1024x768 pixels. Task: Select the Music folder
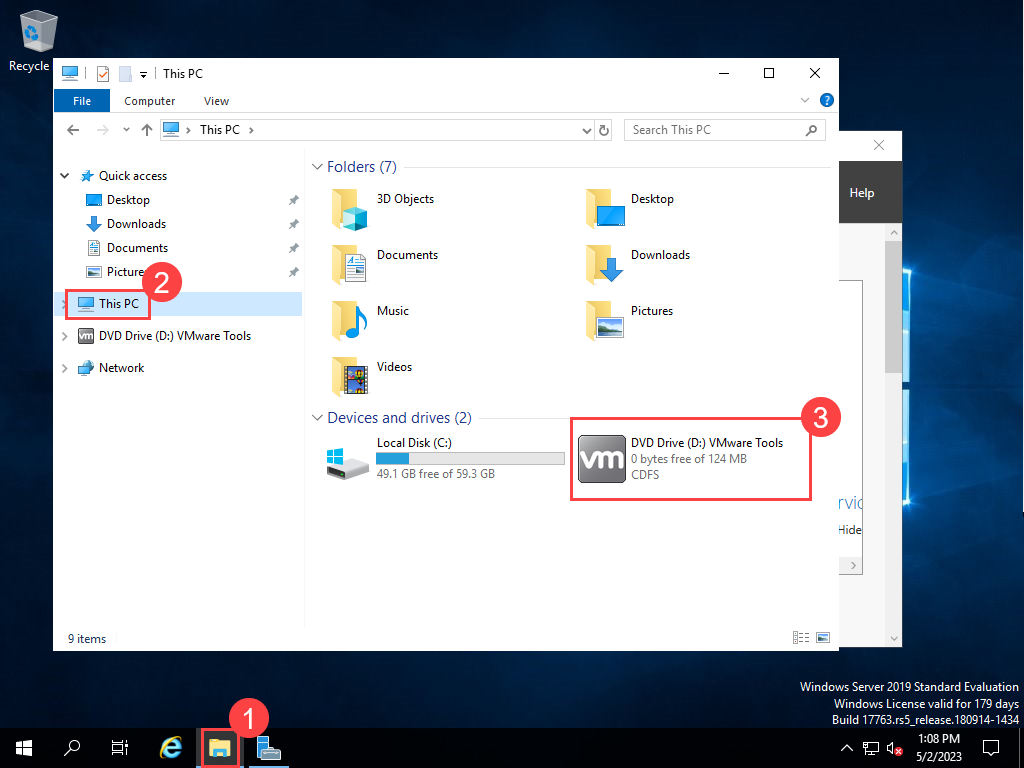pos(370,321)
